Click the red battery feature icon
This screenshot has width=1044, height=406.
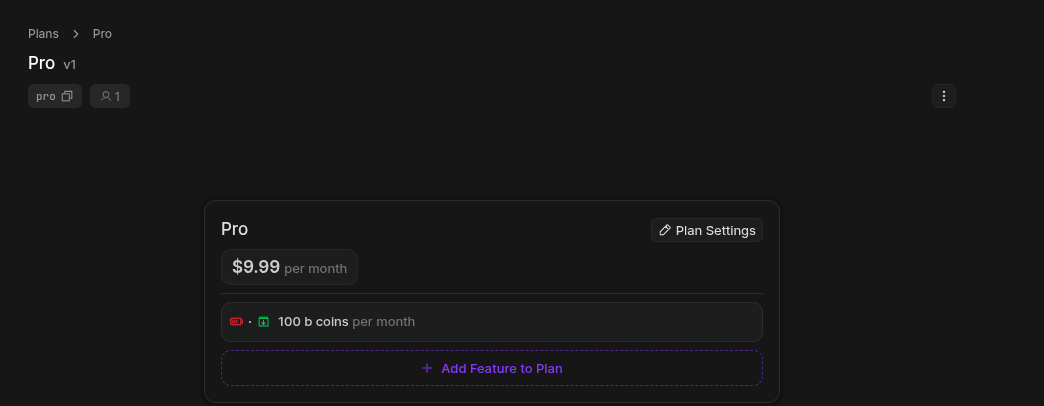coord(236,322)
